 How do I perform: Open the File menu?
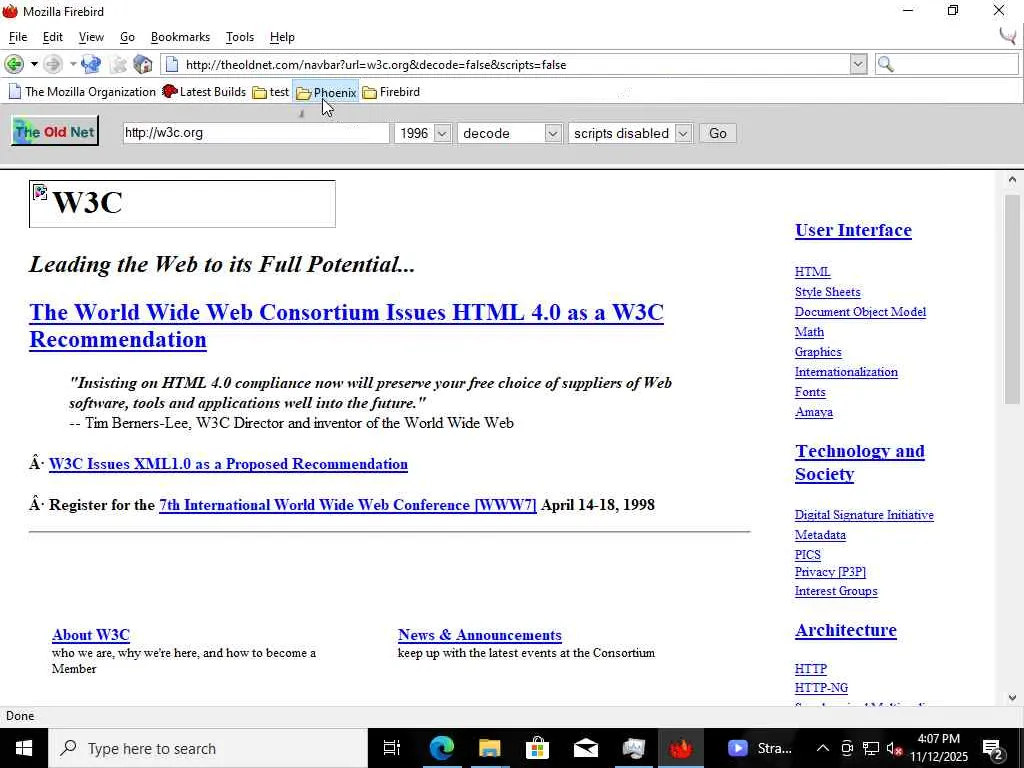[18, 37]
